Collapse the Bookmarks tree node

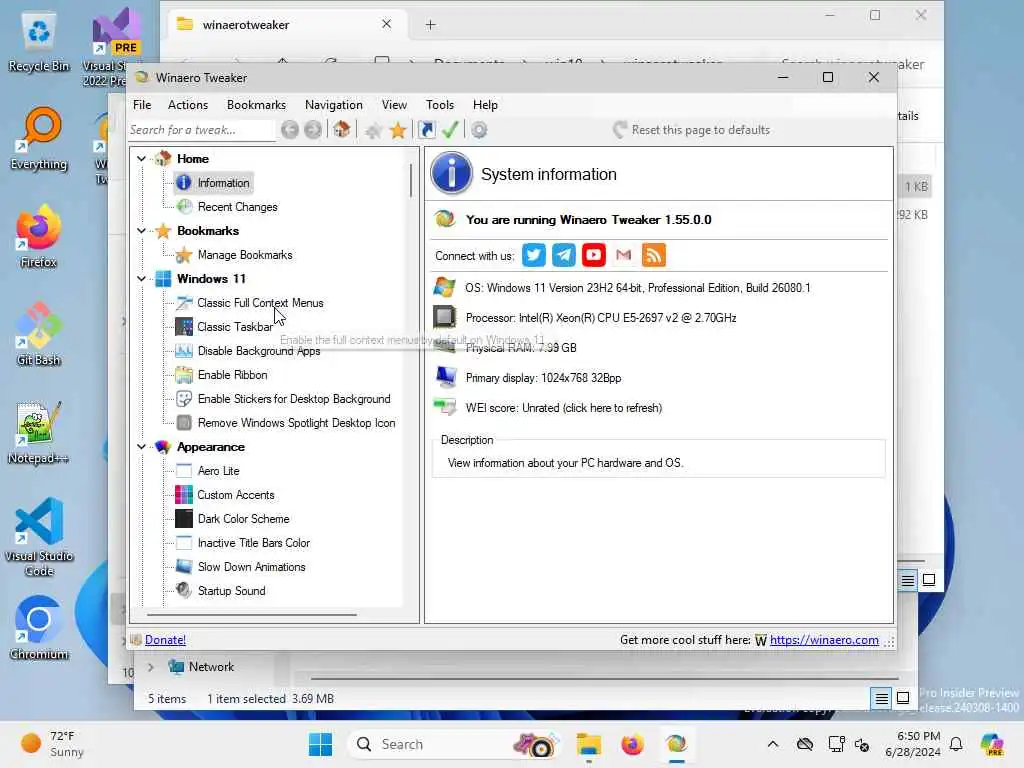tap(142, 231)
